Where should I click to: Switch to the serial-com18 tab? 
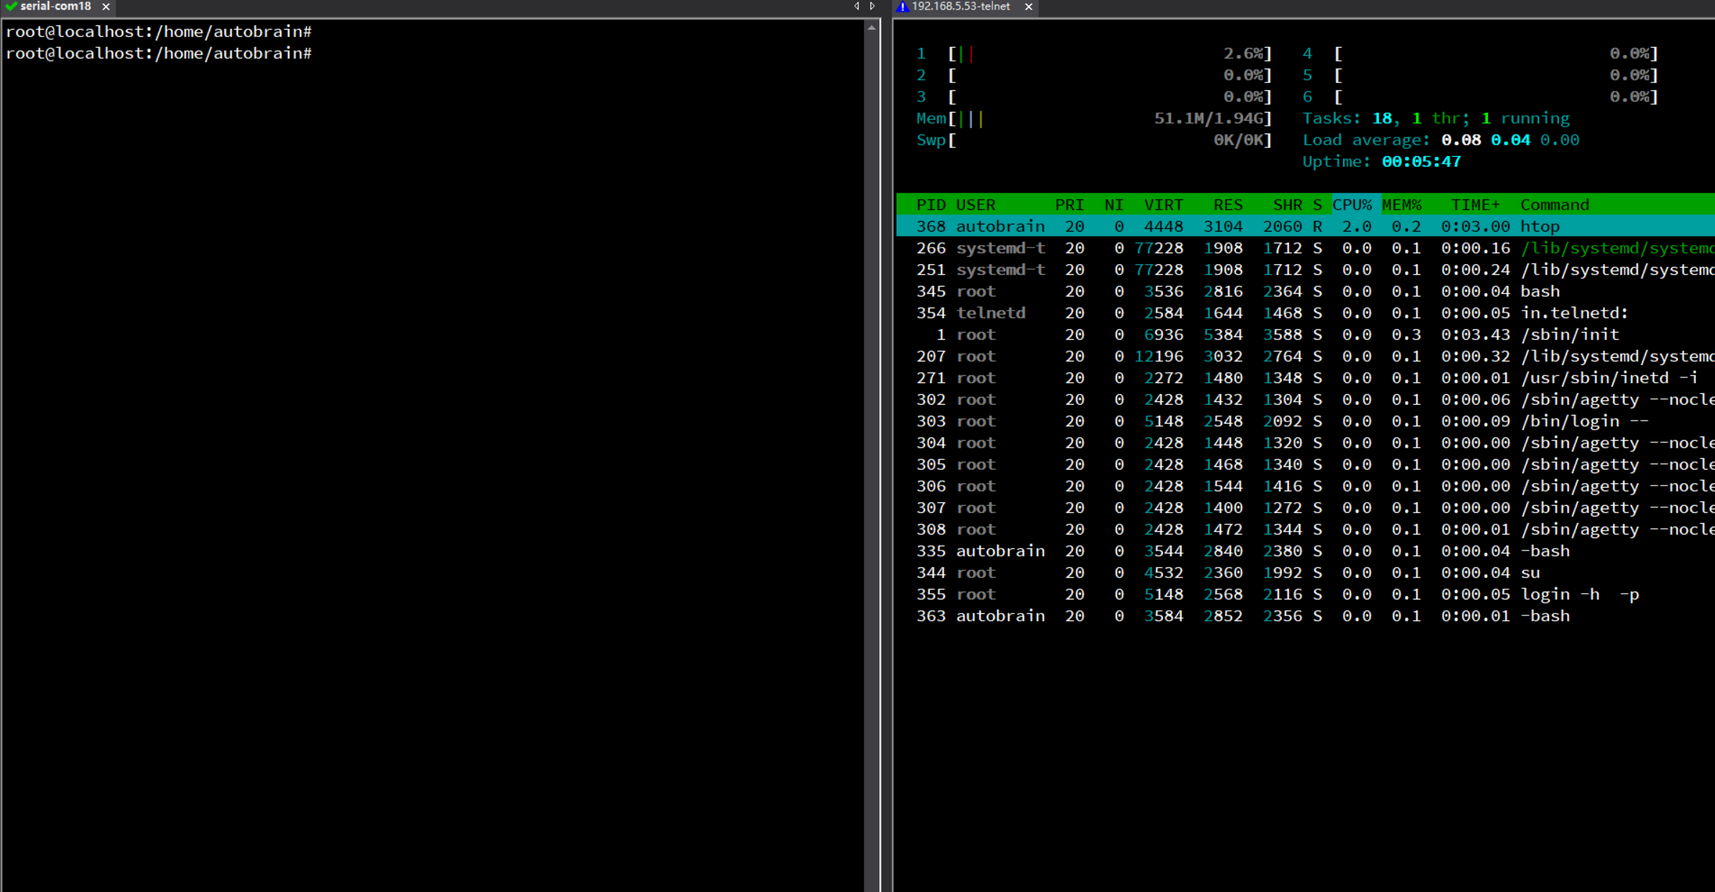(56, 7)
